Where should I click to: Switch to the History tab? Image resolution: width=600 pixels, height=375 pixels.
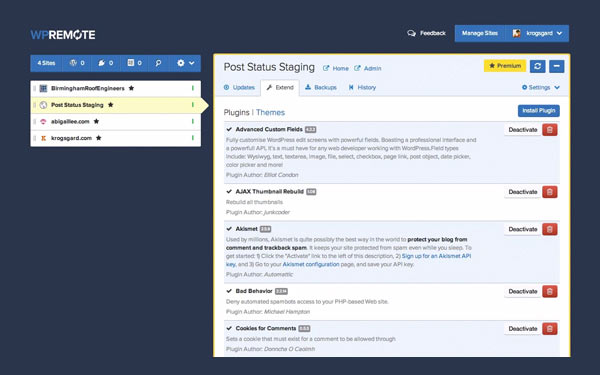click(362, 88)
